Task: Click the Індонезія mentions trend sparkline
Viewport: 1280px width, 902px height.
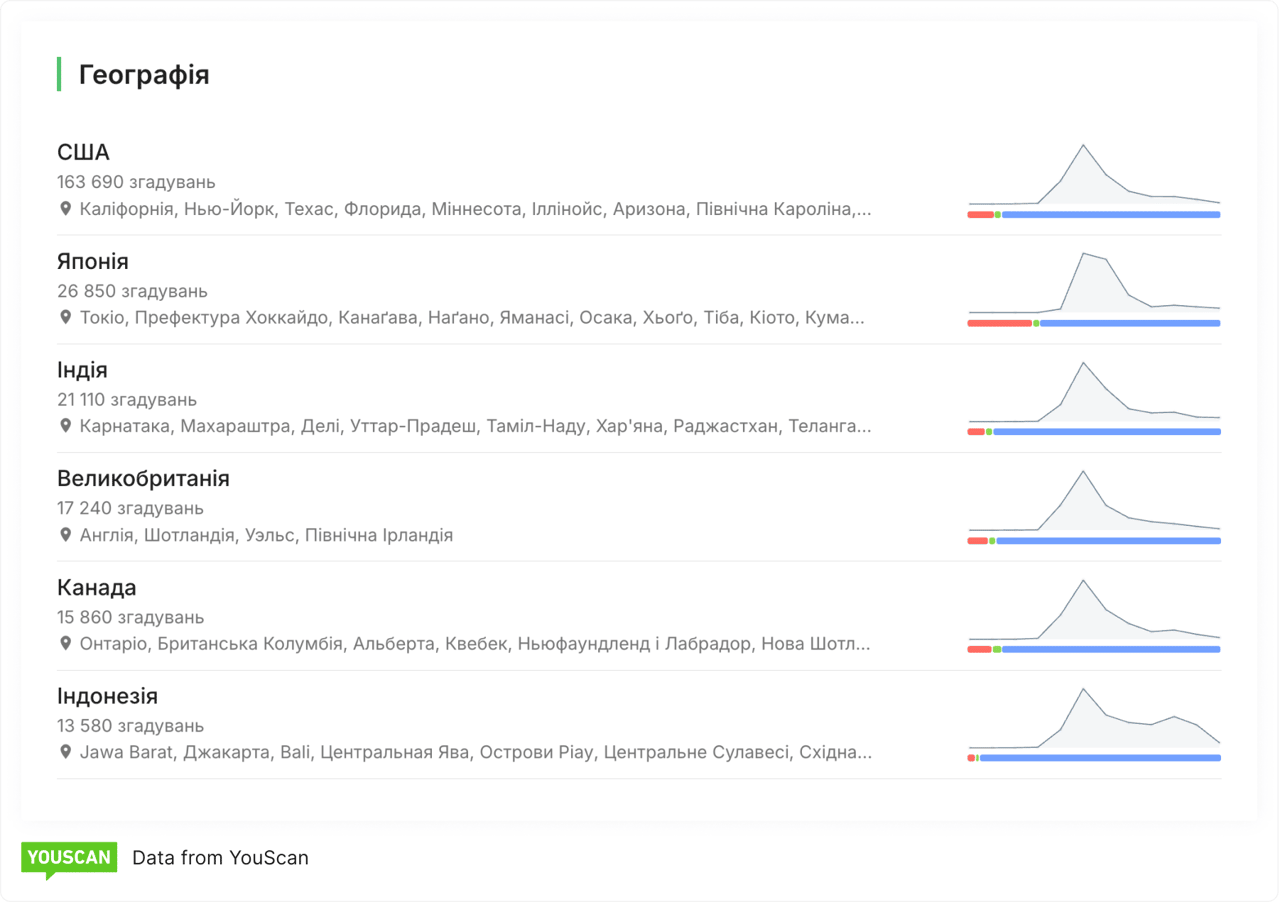Action: tap(1094, 720)
